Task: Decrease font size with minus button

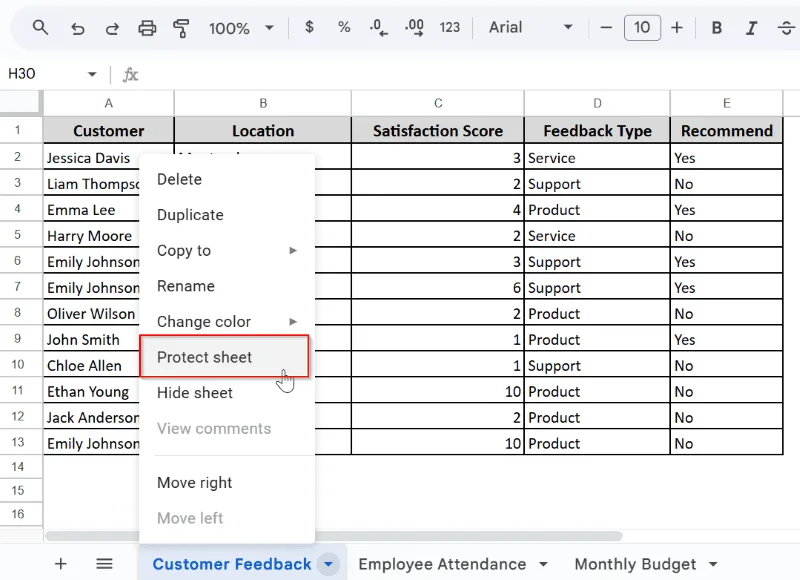Action: (x=606, y=28)
